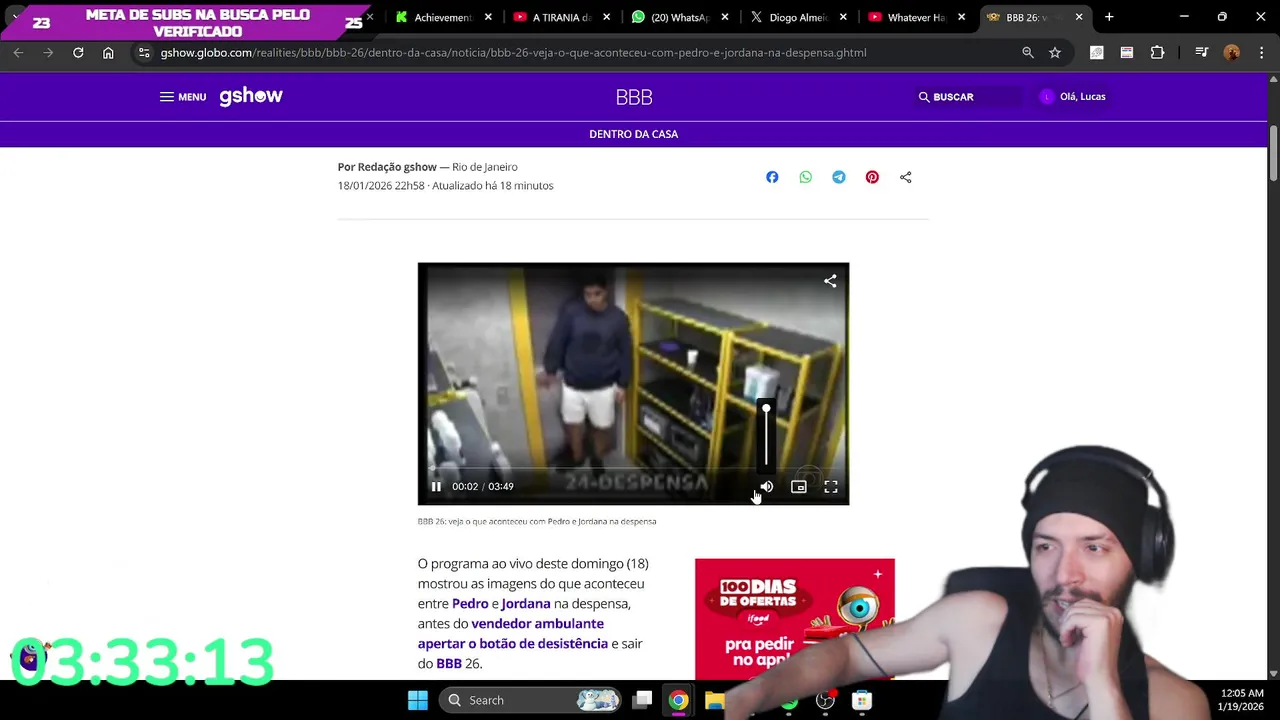Open Microsoft Store from taskbar
The image size is (1280, 720).
pos(862,700)
